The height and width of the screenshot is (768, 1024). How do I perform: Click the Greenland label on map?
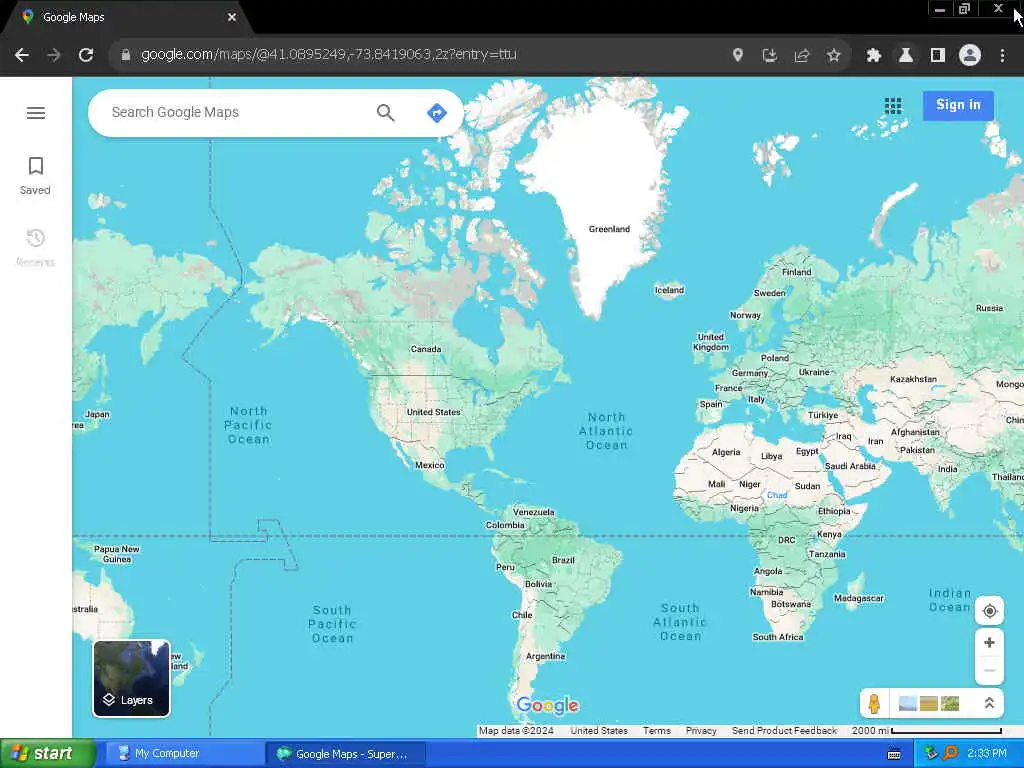click(x=609, y=229)
